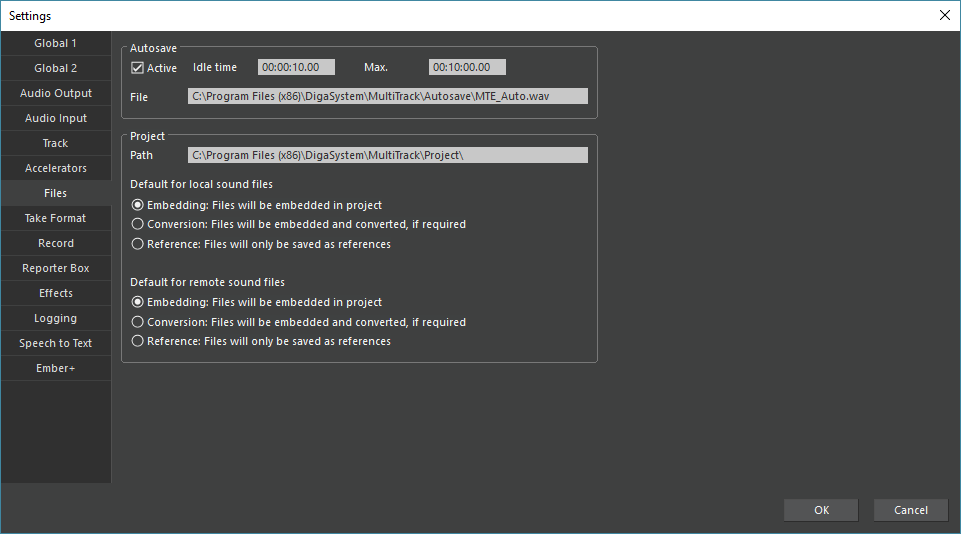Switch to the Audio Output tab

click(55, 93)
